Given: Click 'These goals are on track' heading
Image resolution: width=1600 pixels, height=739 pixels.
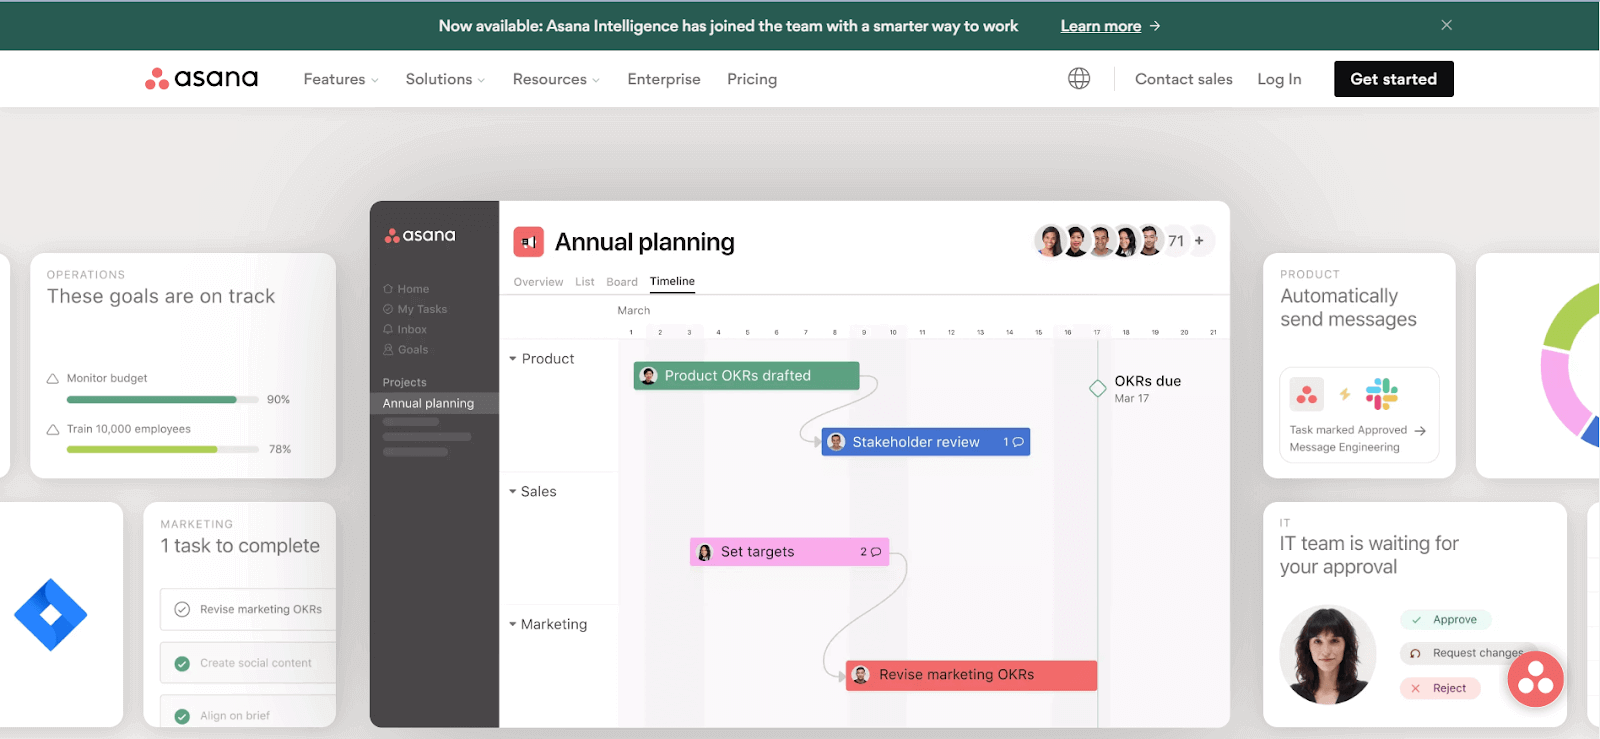Looking at the screenshot, I should pyautogui.click(x=161, y=297).
